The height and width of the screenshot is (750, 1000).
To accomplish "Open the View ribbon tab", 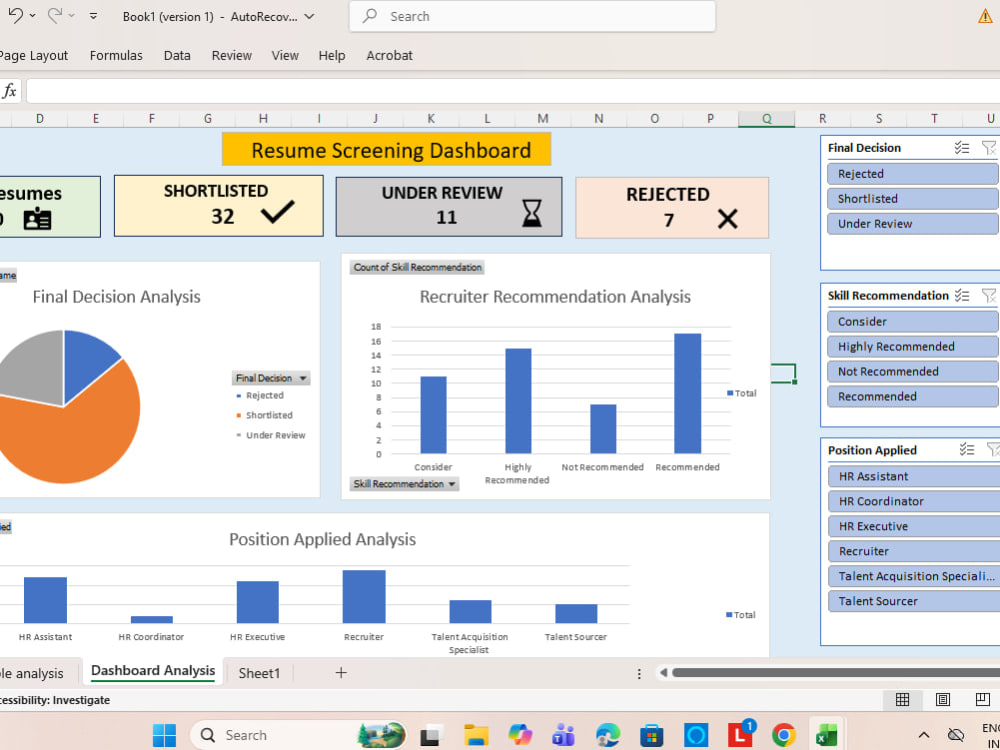I will (x=285, y=55).
